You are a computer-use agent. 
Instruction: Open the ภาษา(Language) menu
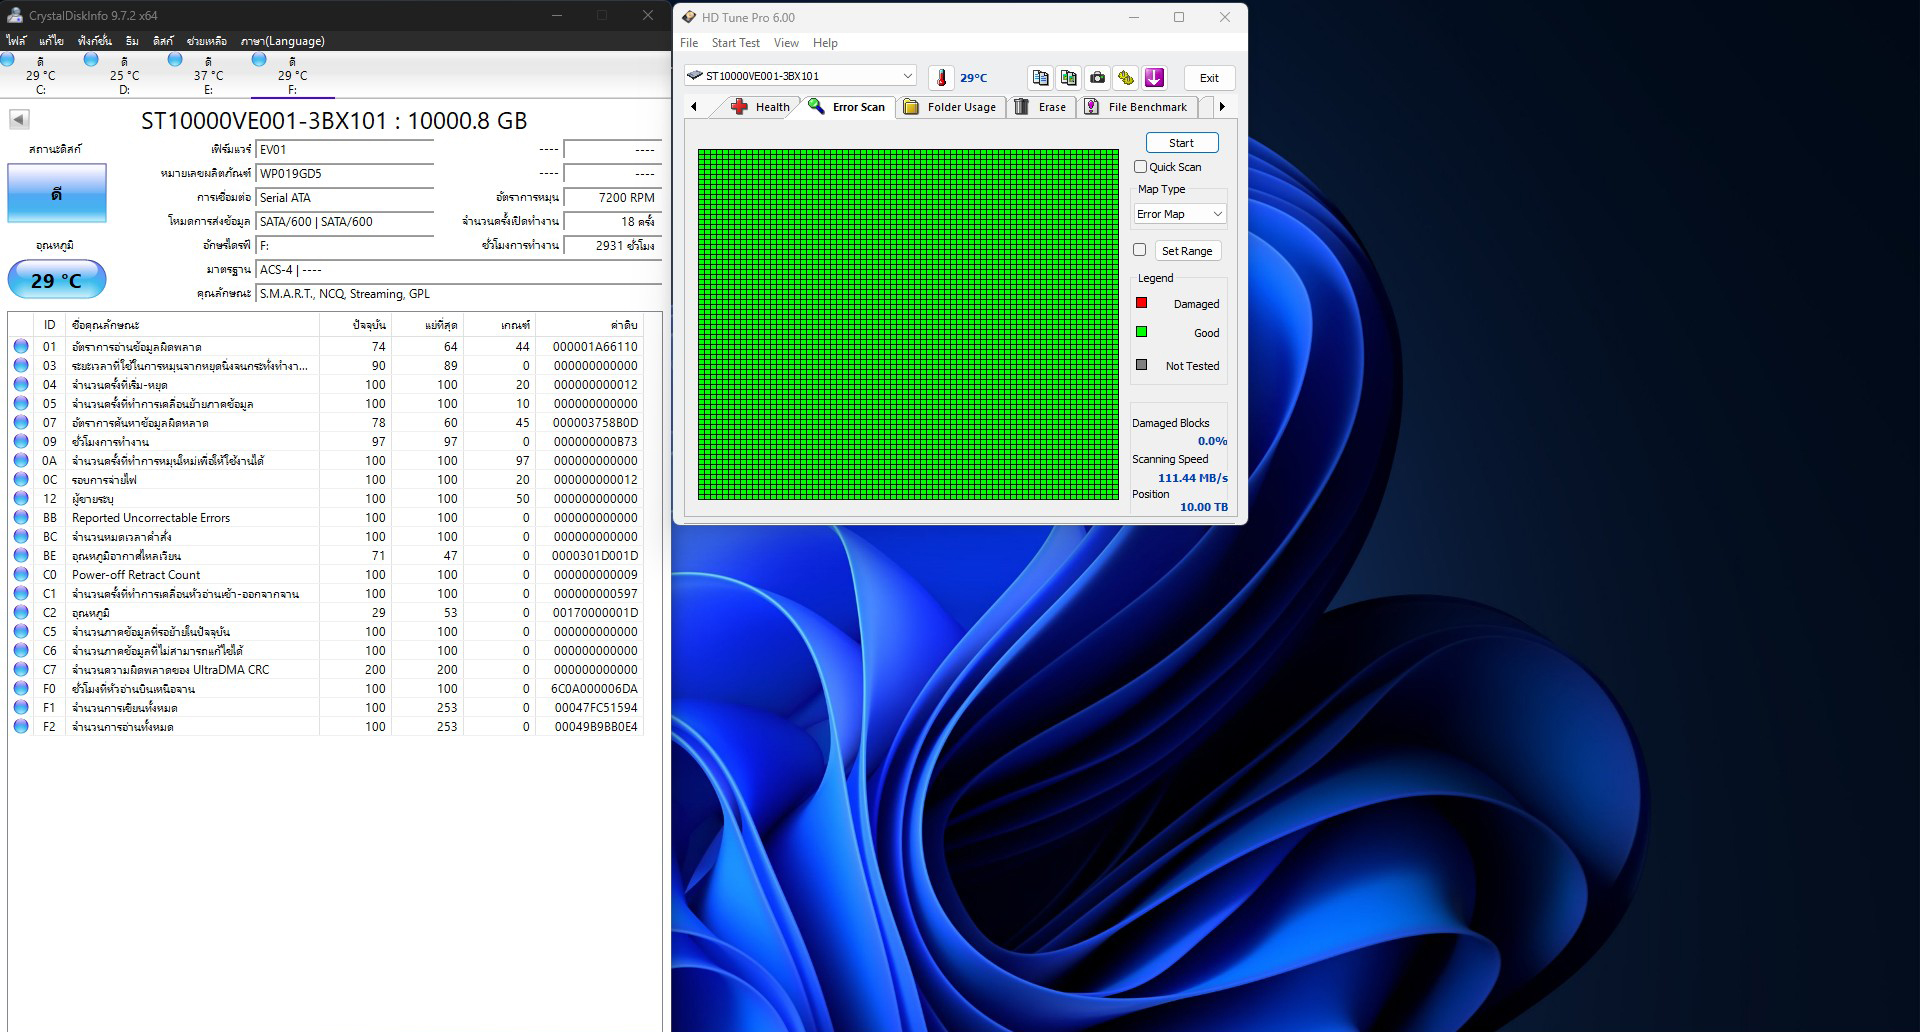tap(282, 41)
